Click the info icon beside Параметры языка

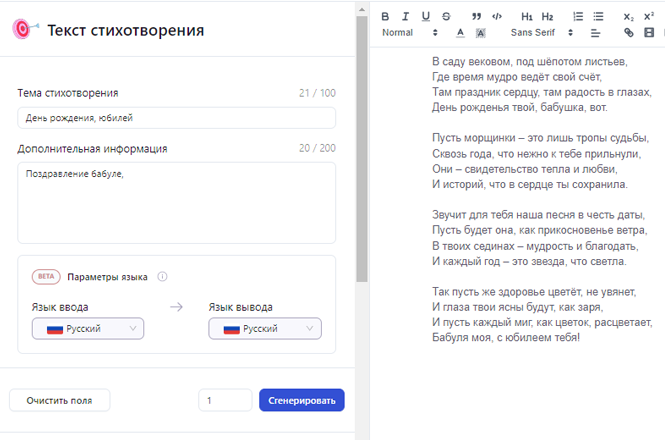(162, 277)
